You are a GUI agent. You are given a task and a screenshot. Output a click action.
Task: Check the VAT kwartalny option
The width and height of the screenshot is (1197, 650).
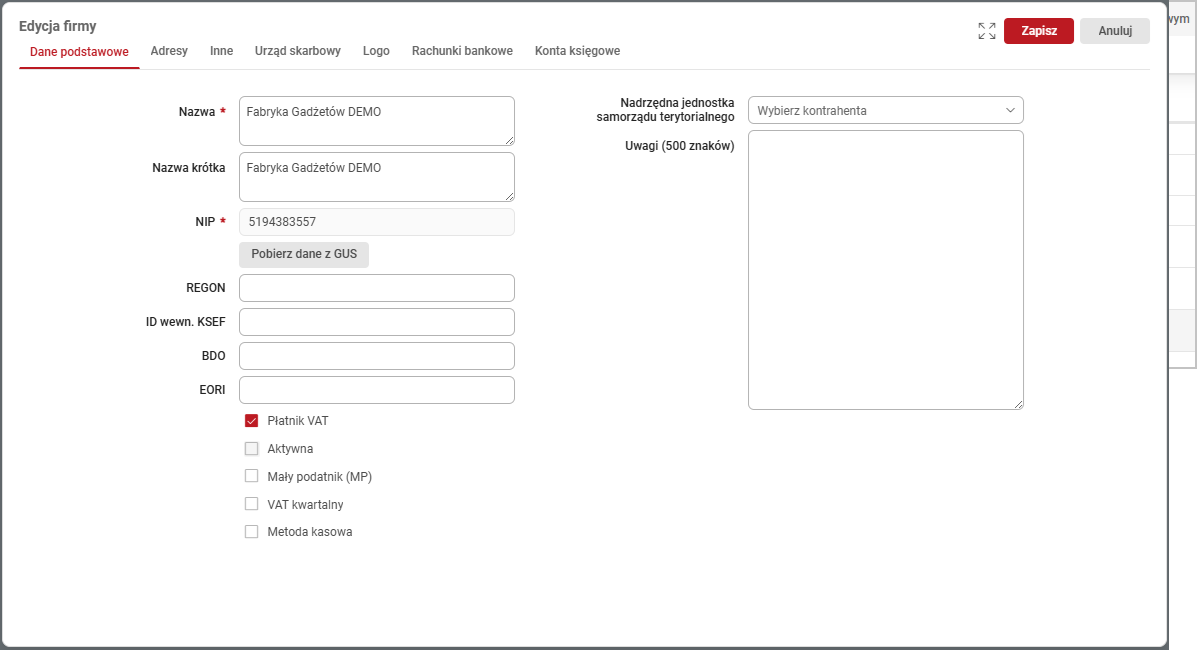[x=252, y=505]
